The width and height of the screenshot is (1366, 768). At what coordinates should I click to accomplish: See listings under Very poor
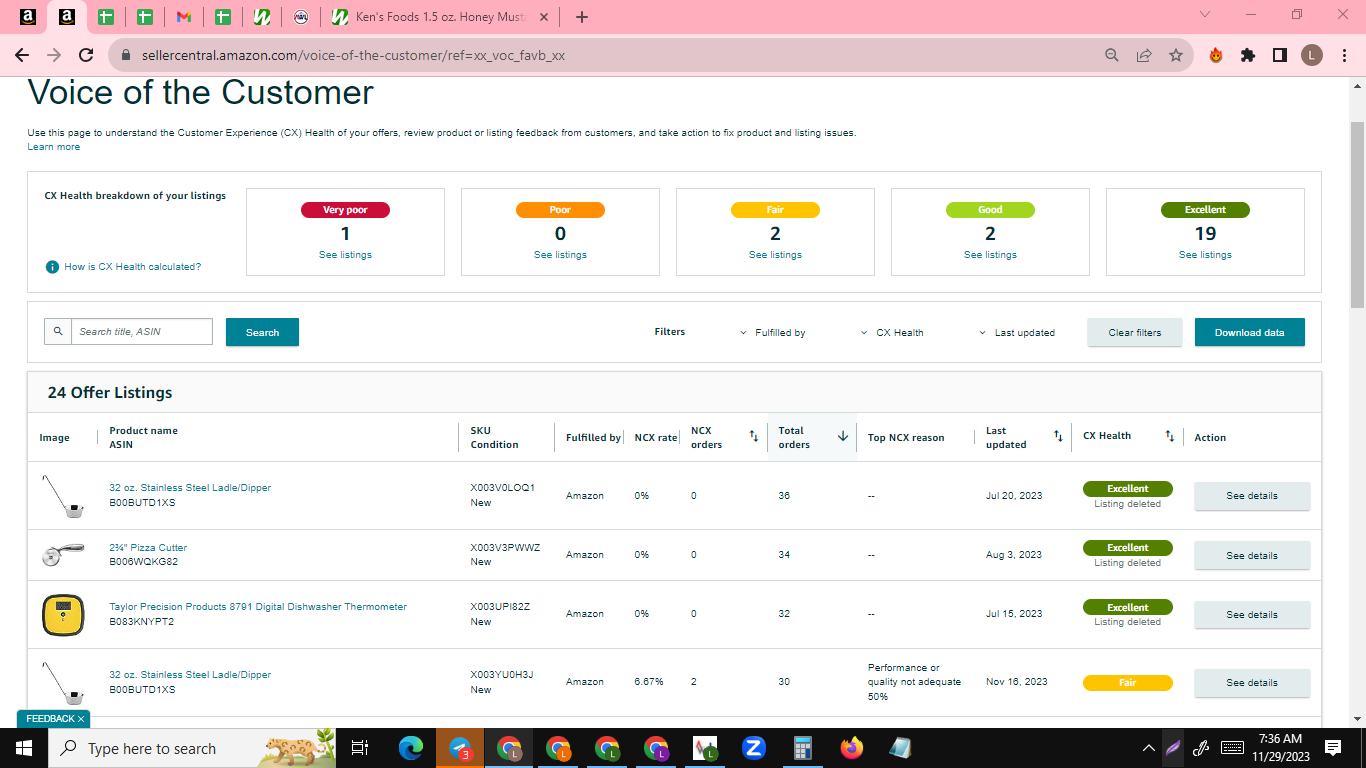coord(345,255)
